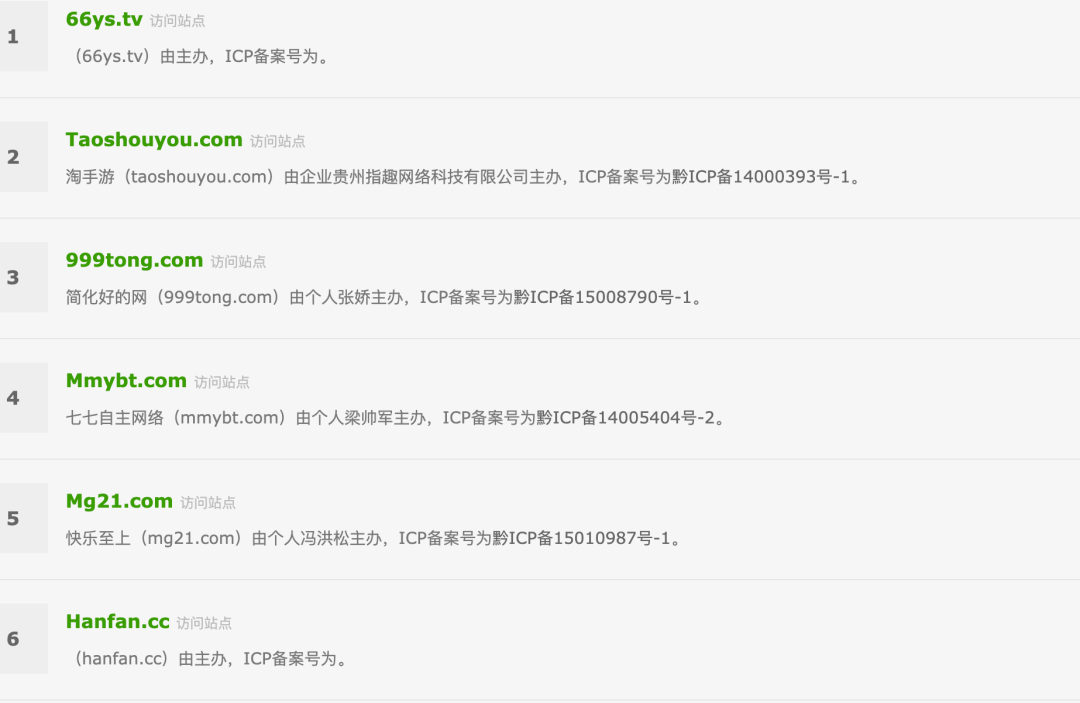Visit site link next to 999tong.com
Viewport: 1080px width, 703px height.
[238, 262]
